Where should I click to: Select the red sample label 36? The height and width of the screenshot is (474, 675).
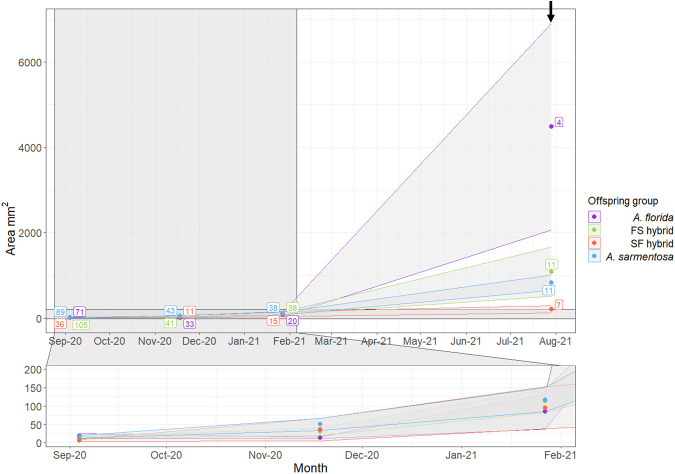click(x=60, y=325)
